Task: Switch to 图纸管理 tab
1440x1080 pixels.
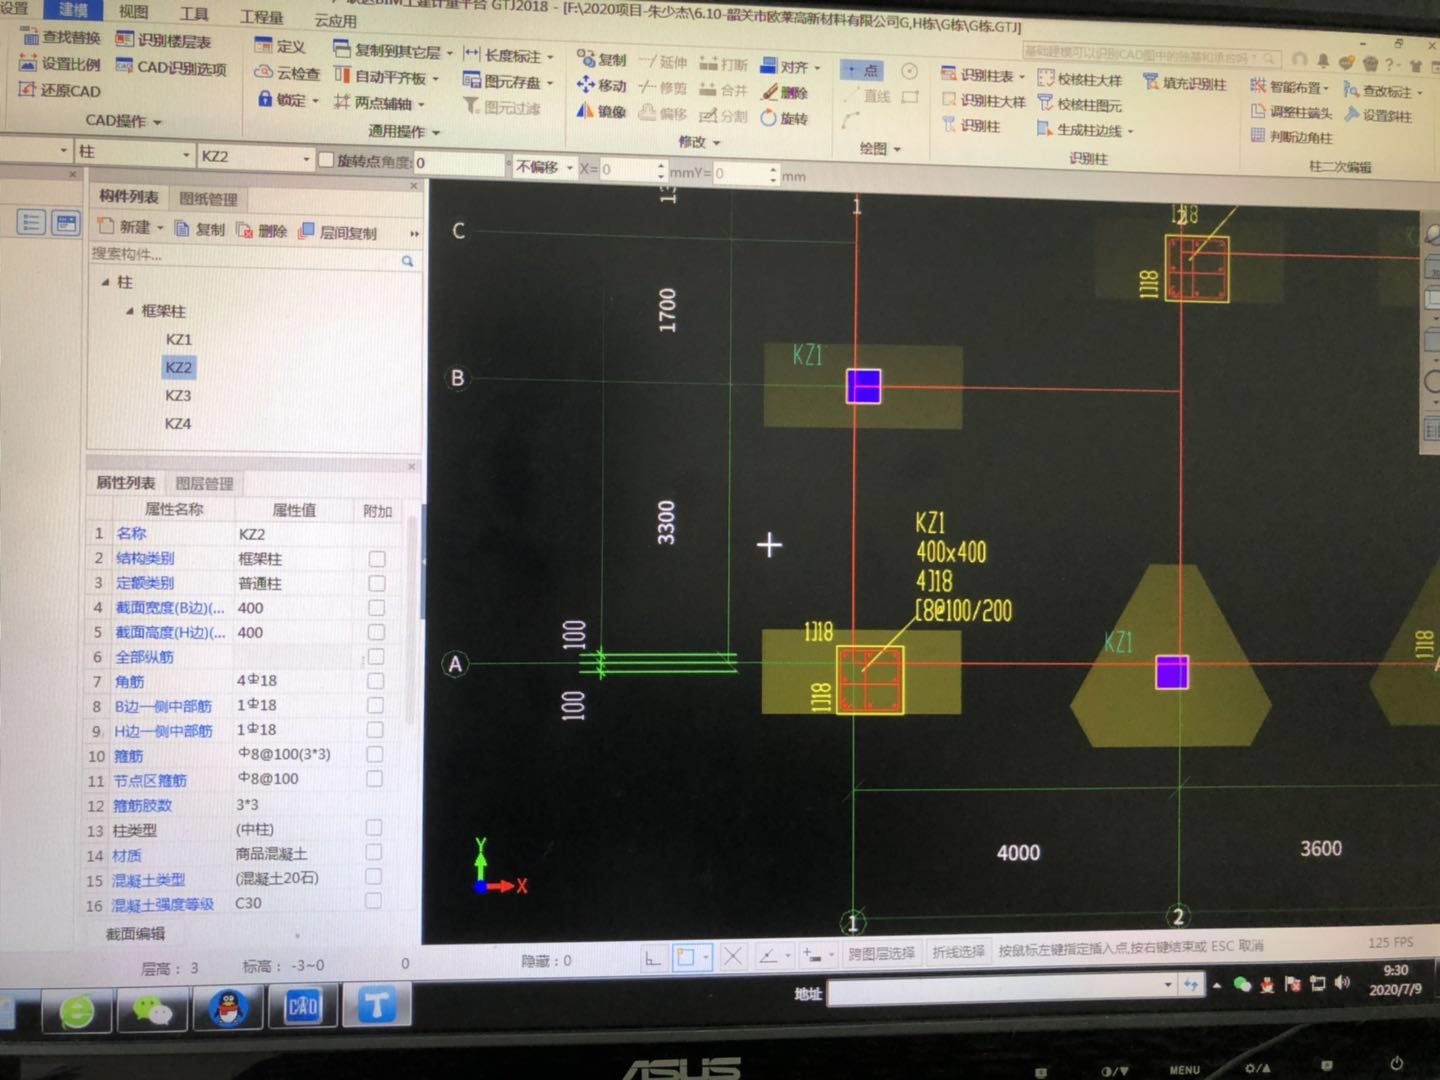Action: click(x=208, y=199)
